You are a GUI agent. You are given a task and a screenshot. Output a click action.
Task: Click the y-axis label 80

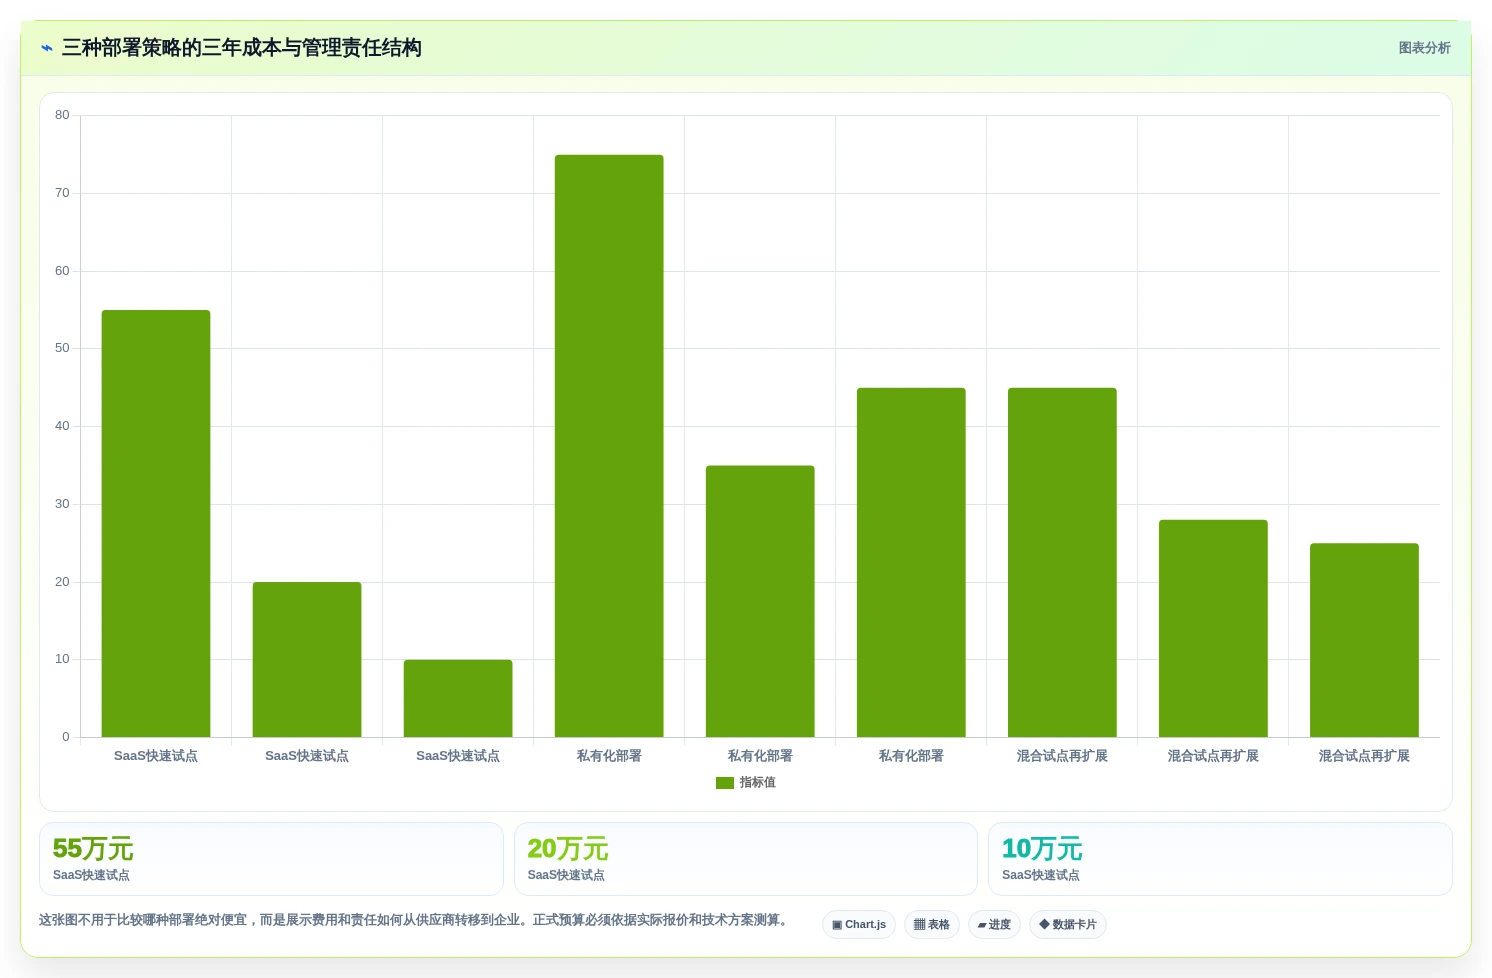[62, 115]
